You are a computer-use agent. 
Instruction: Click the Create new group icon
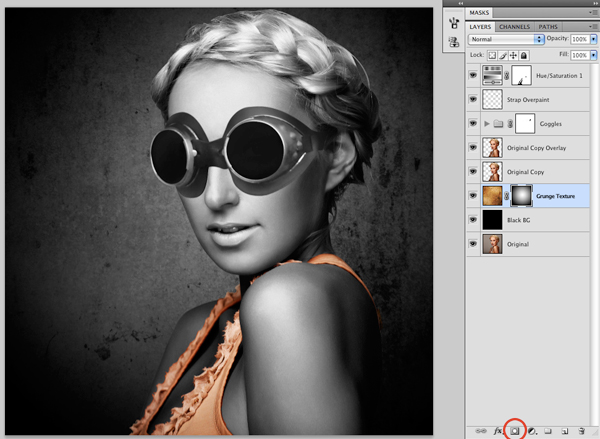click(548, 431)
